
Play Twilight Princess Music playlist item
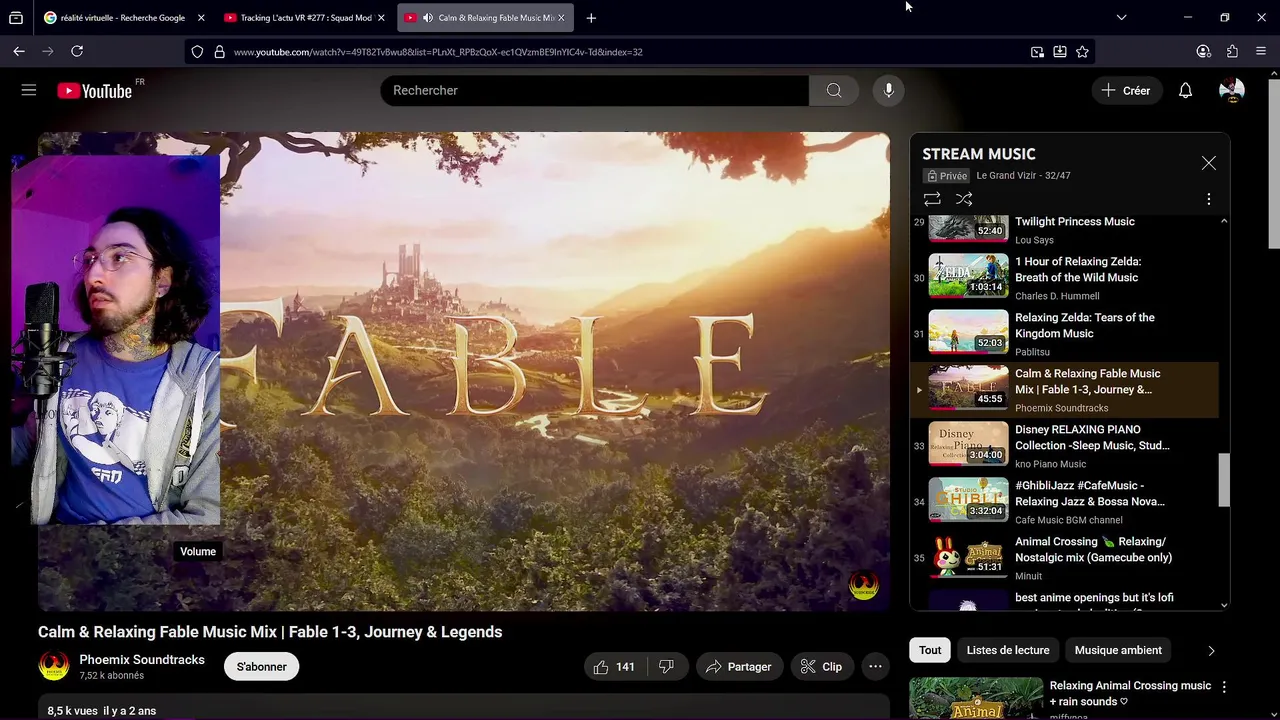(x=1064, y=228)
